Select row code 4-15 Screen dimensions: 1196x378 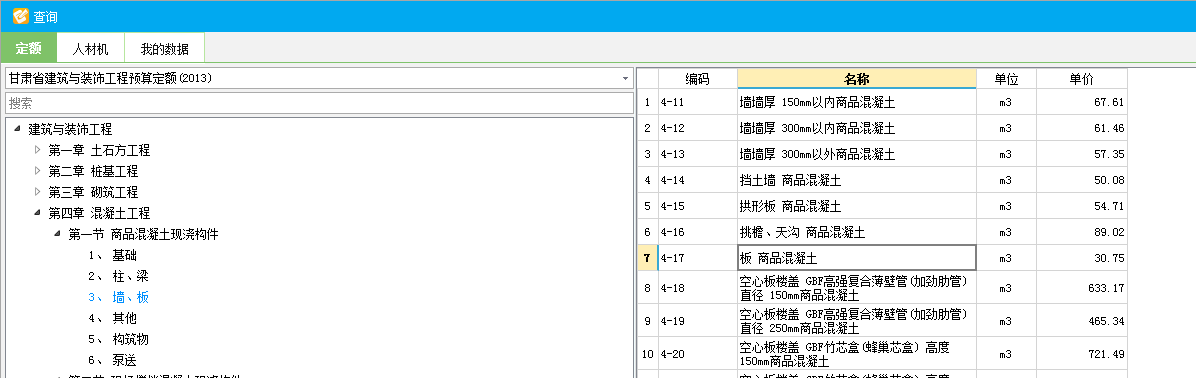pos(697,206)
